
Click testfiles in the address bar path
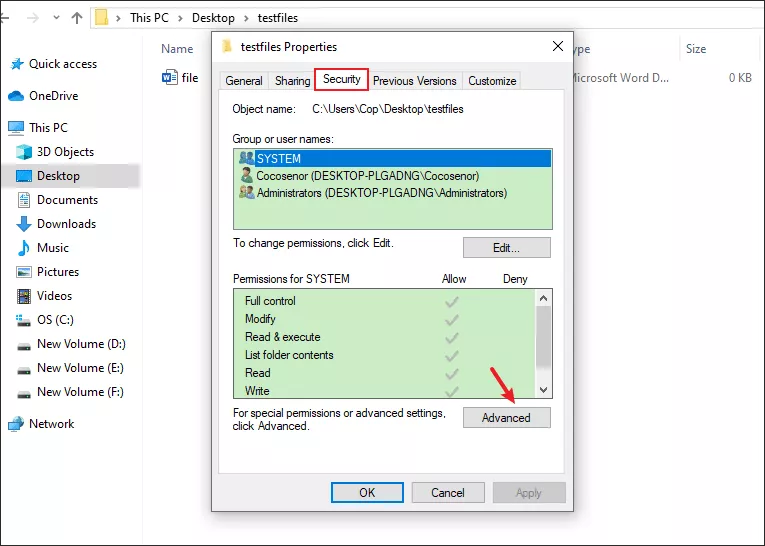click(278, 18)
